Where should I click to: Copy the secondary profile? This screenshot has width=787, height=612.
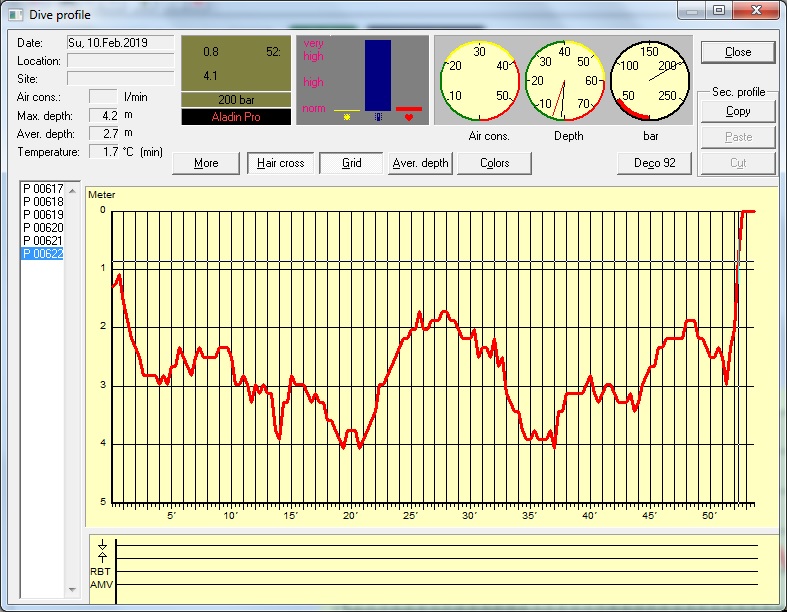(x=738, y=111)
